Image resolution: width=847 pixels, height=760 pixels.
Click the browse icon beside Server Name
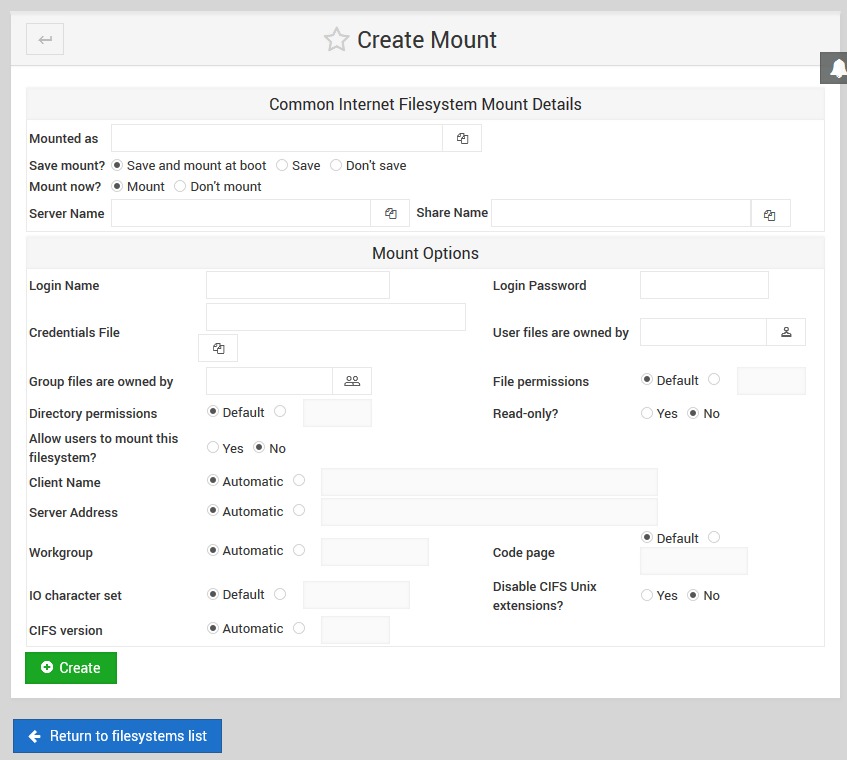click(390, 213)
